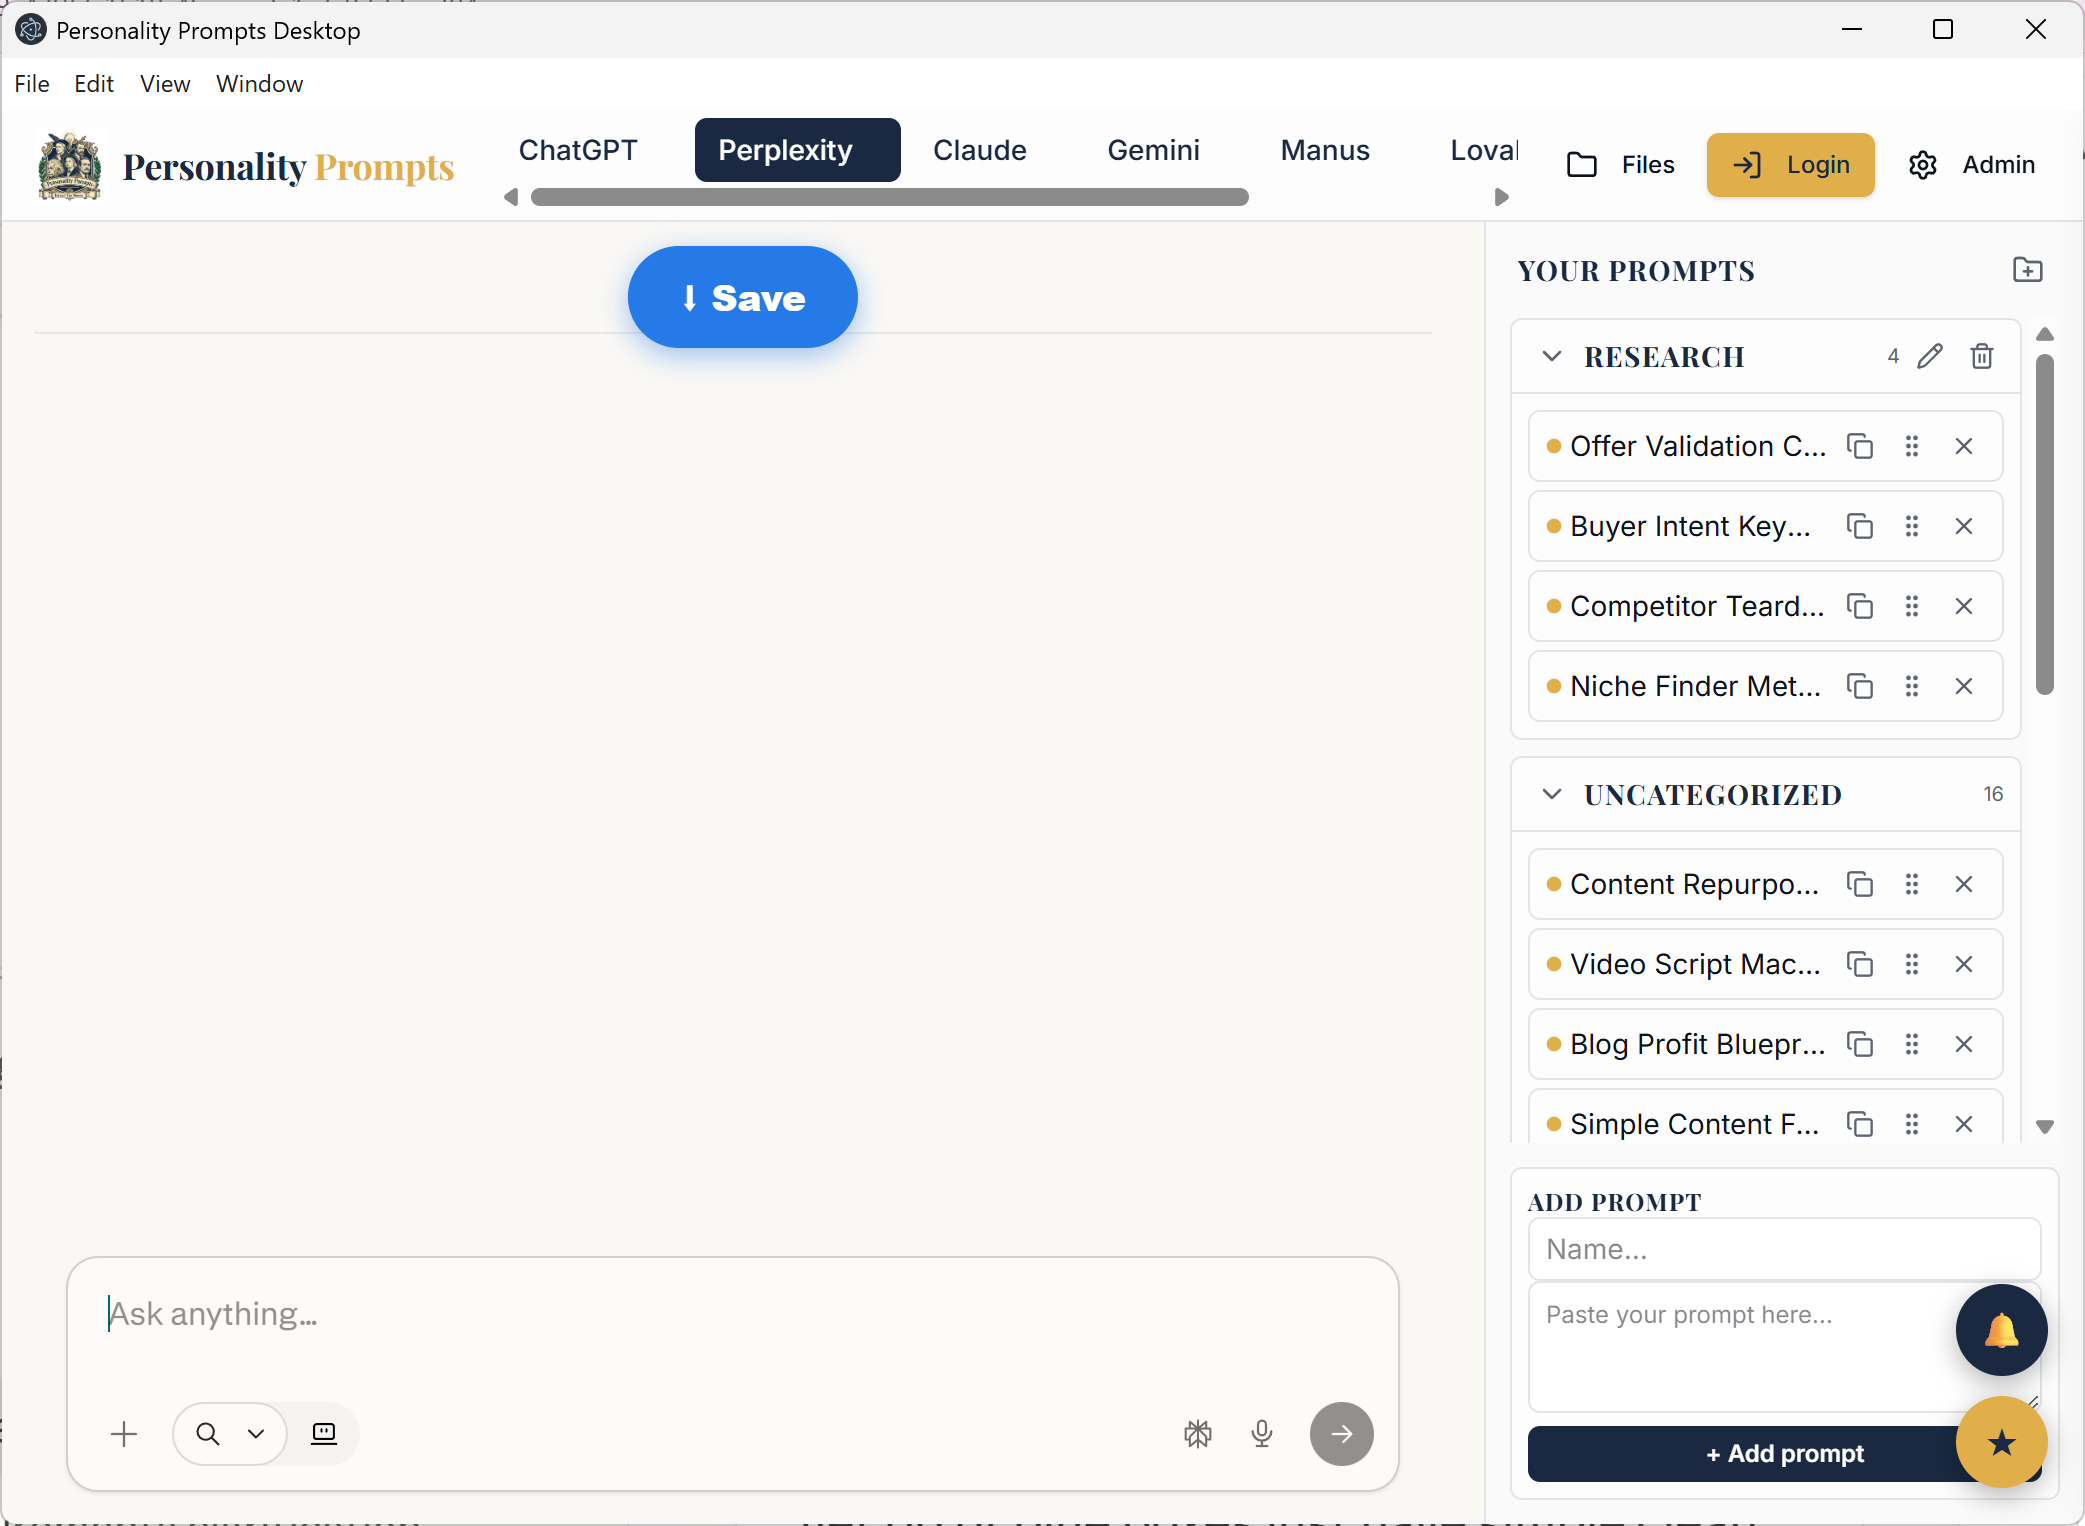Viewport: 2085px width, 1526px height.
Task: Select the search mode magnifier
Action: [208, 1434]
